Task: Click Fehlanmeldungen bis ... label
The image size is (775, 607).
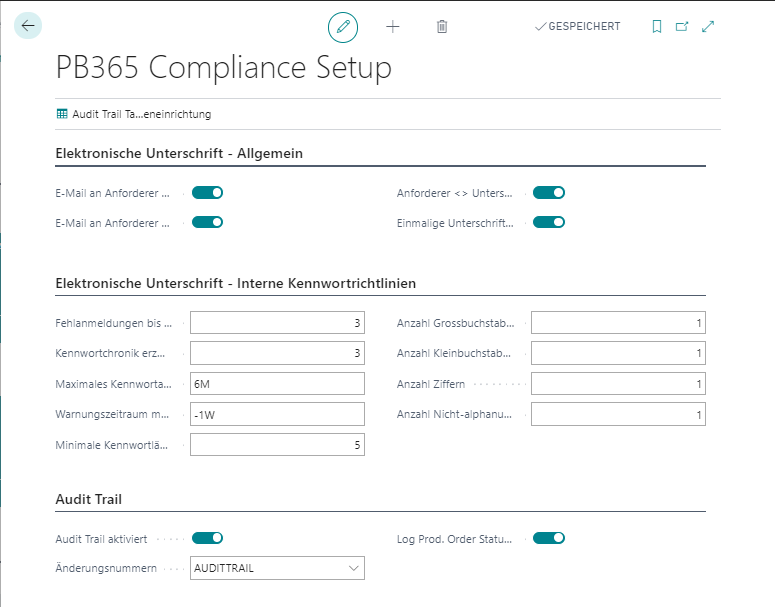Action: tap(114, 323)
